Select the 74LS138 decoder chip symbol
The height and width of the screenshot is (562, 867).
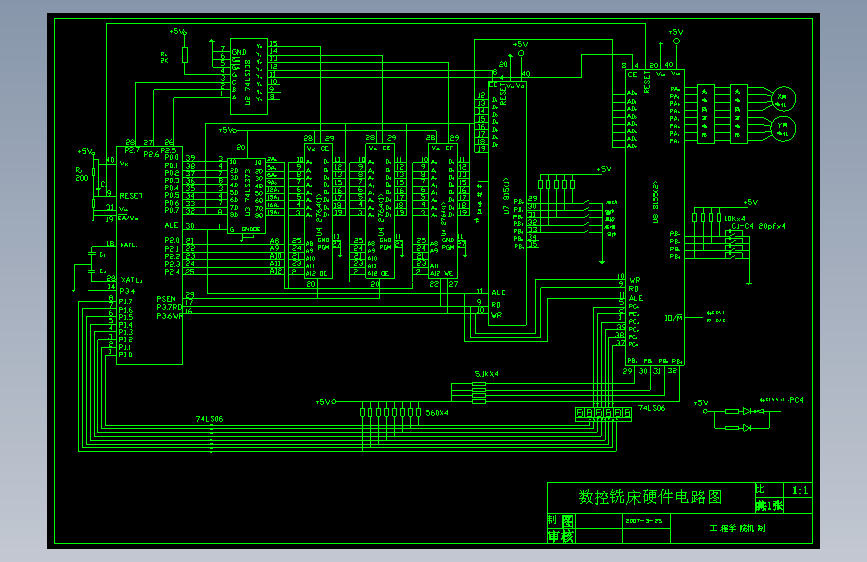point(249,76)
